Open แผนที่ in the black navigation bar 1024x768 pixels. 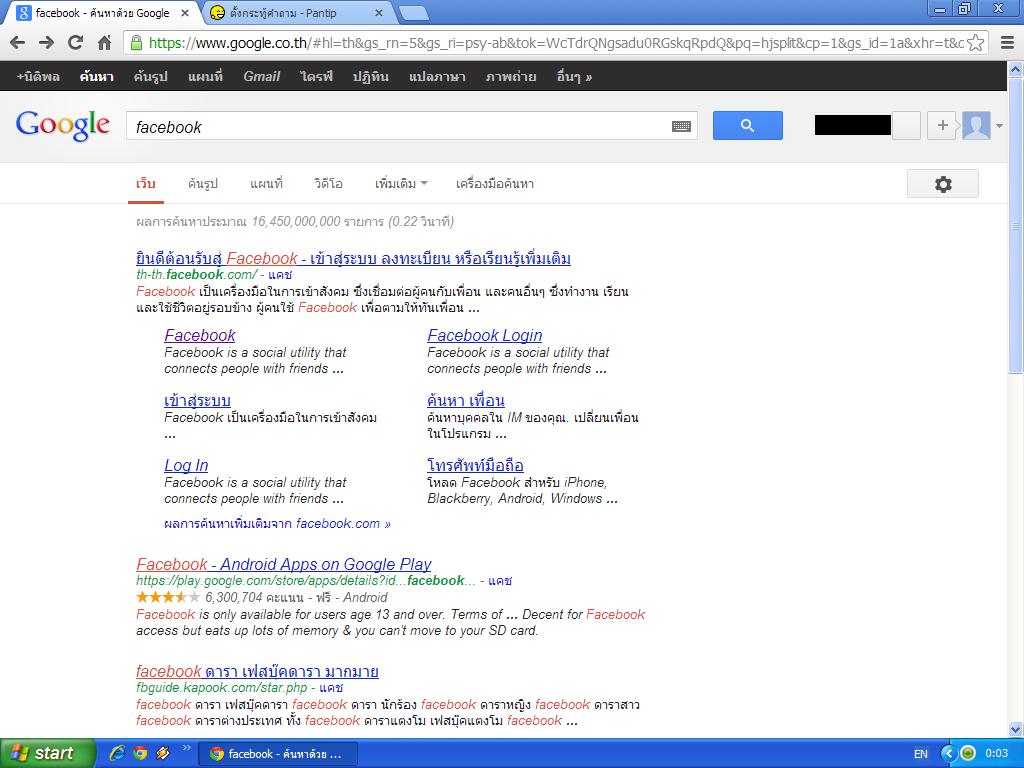(205, 76)
